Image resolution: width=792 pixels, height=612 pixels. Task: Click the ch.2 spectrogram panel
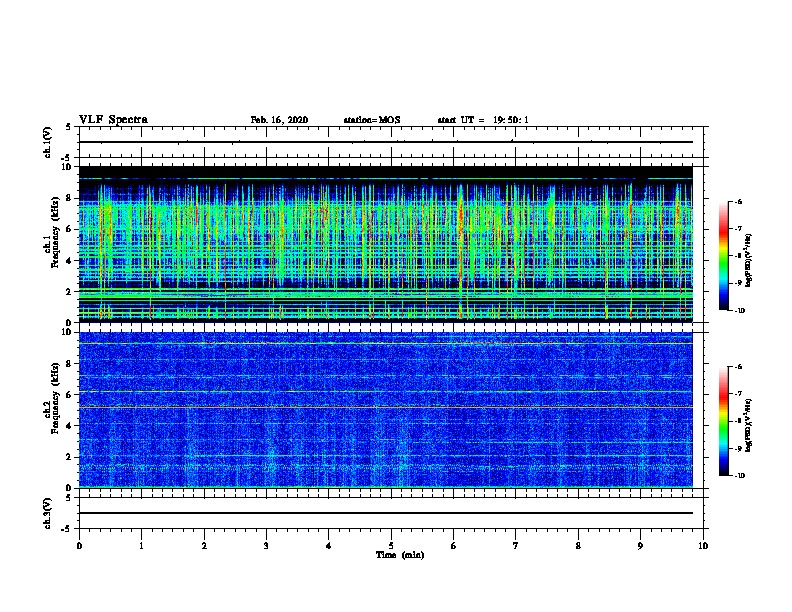click(386, 410)
